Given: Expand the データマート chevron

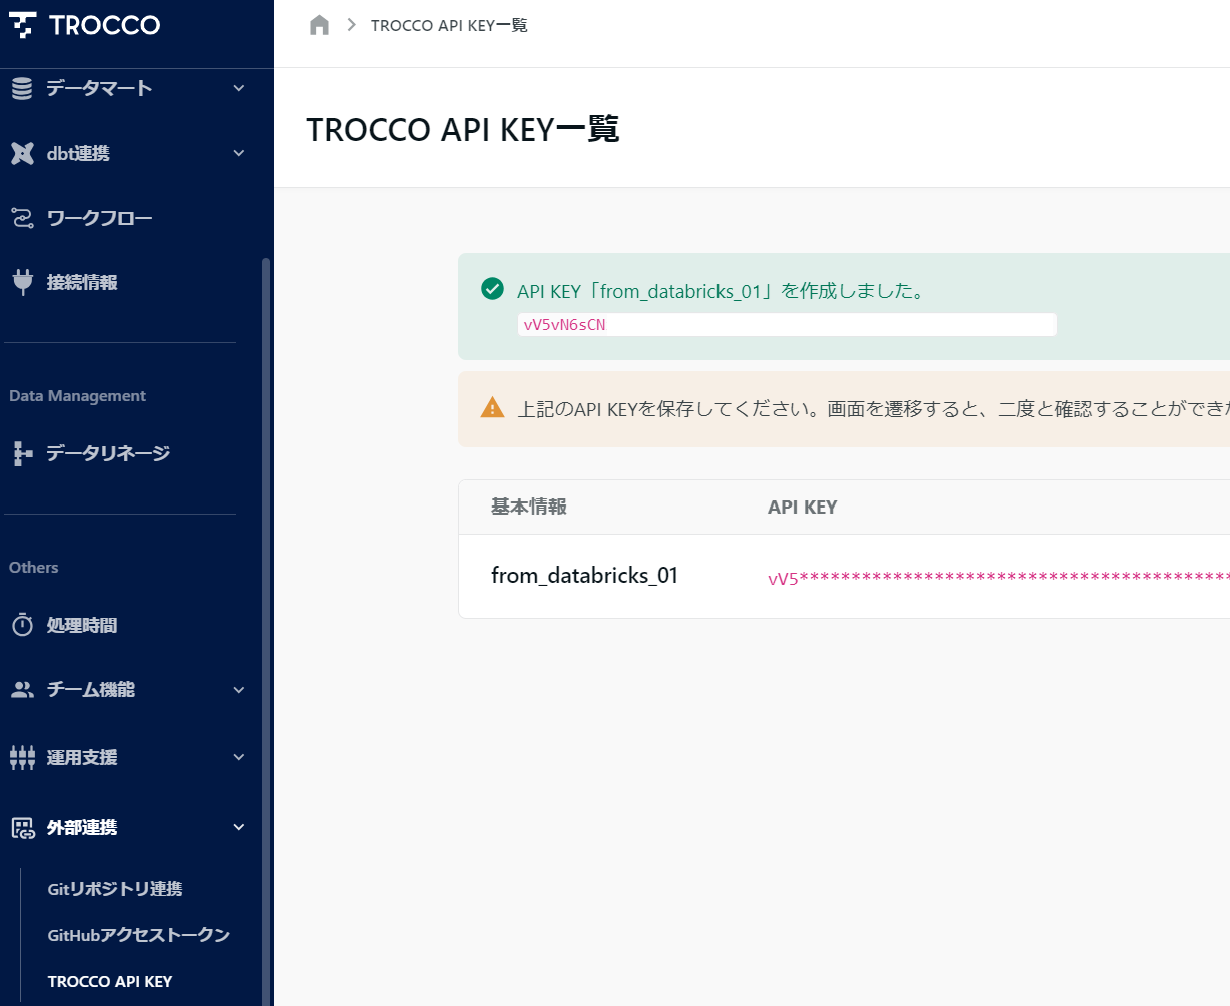Looking at the screenshot, I should (x=239, y=88).
